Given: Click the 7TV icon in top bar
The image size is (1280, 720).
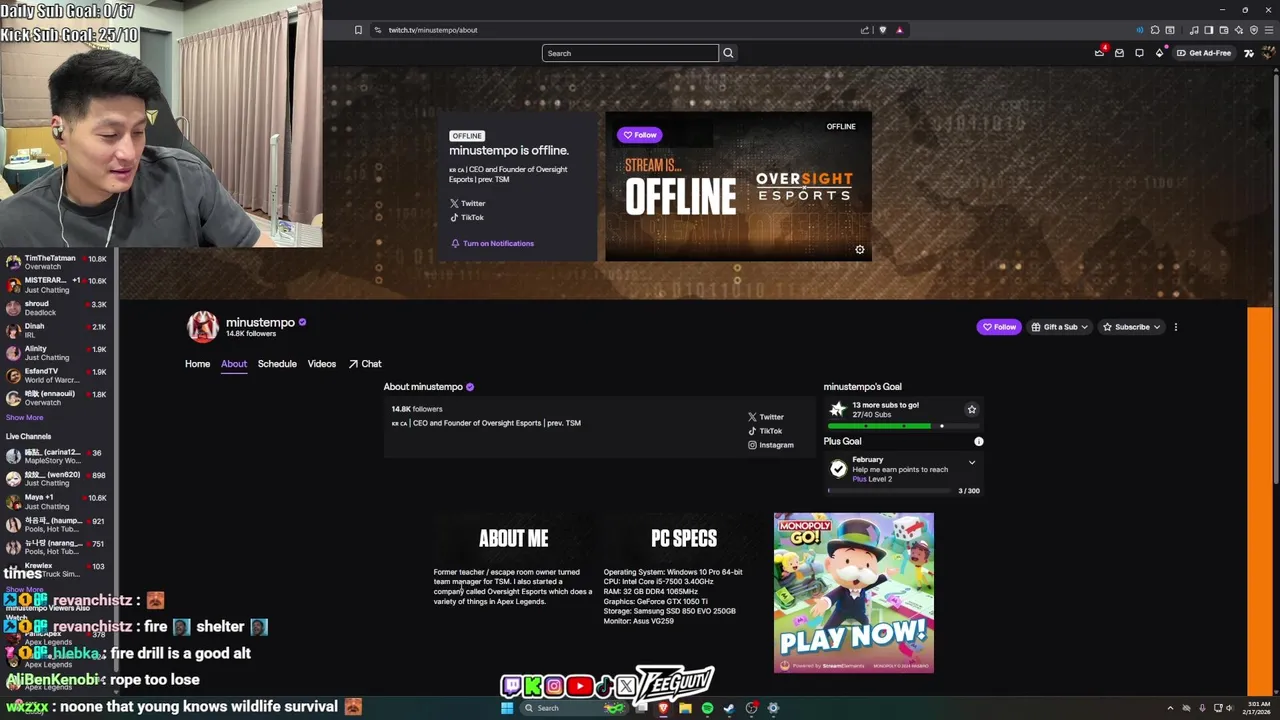Looking at the screenshot, I should point(1248,53).
